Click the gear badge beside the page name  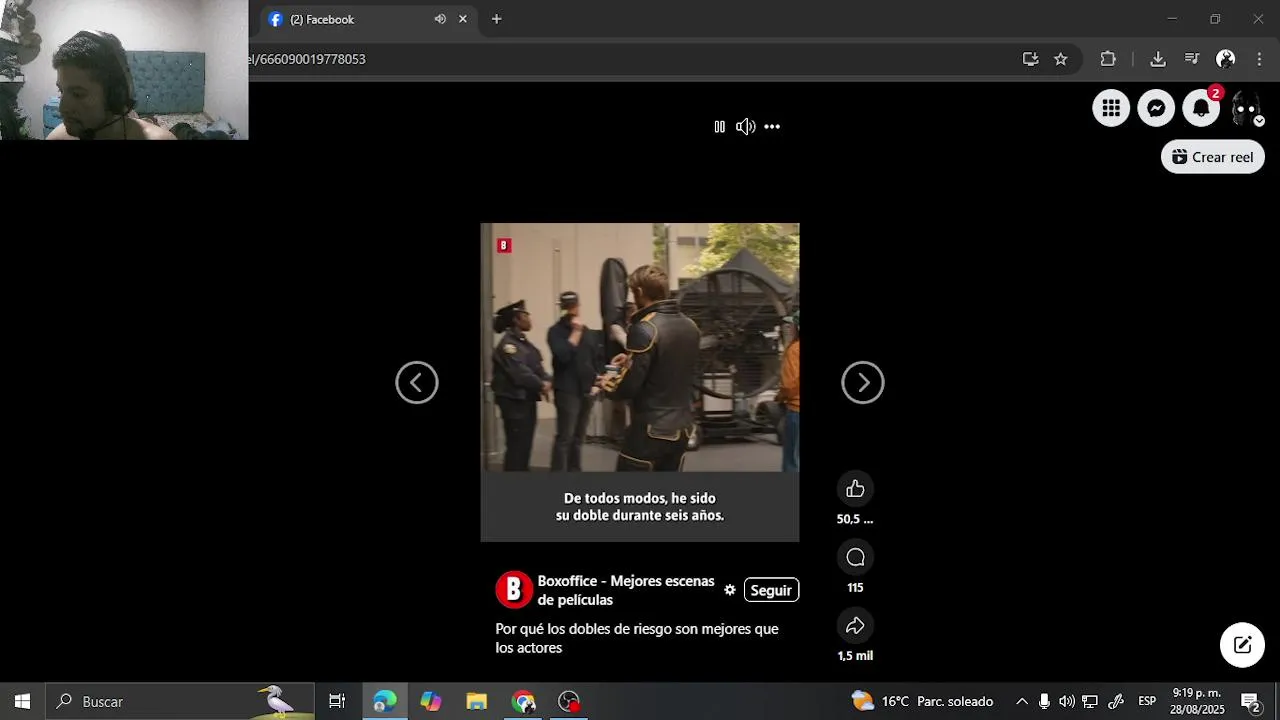tap(730, 590)
